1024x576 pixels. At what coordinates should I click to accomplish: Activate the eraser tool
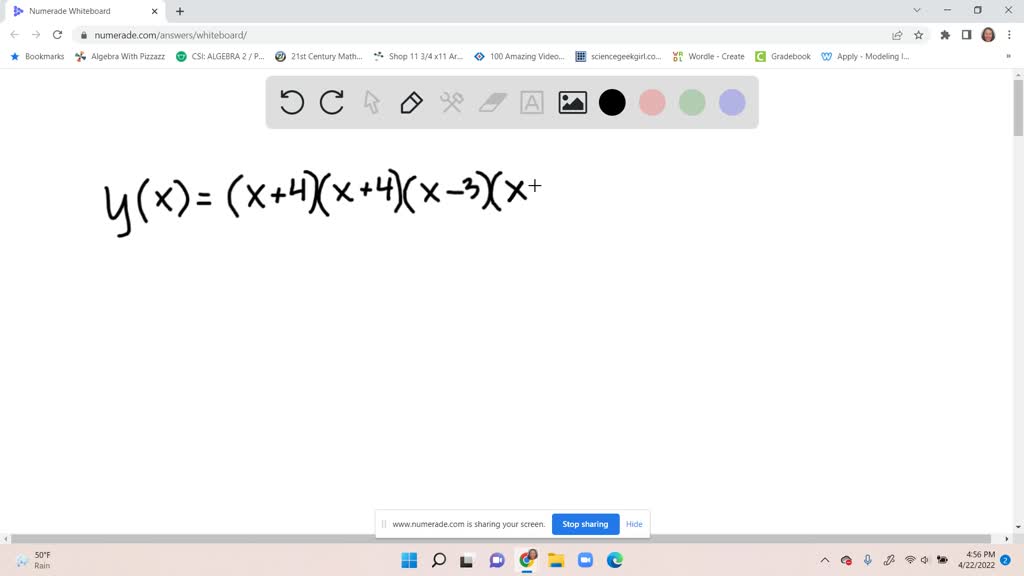(492, 102)
